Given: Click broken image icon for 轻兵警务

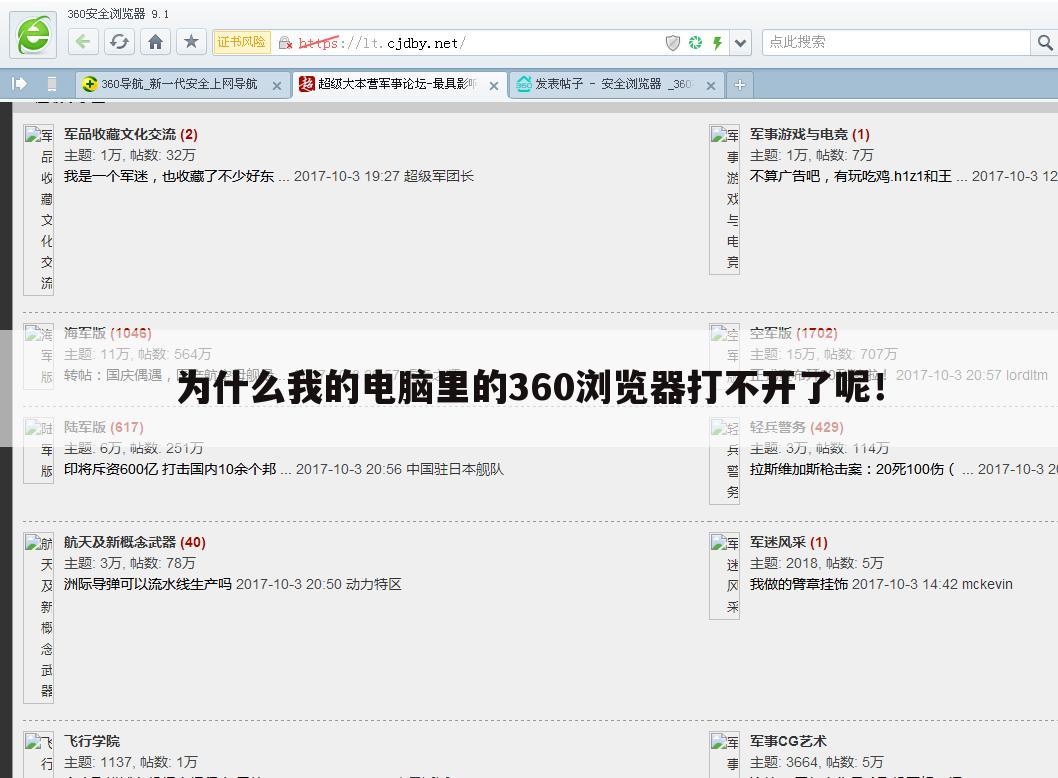Looking at the screenshot, I should pos(725,461).
